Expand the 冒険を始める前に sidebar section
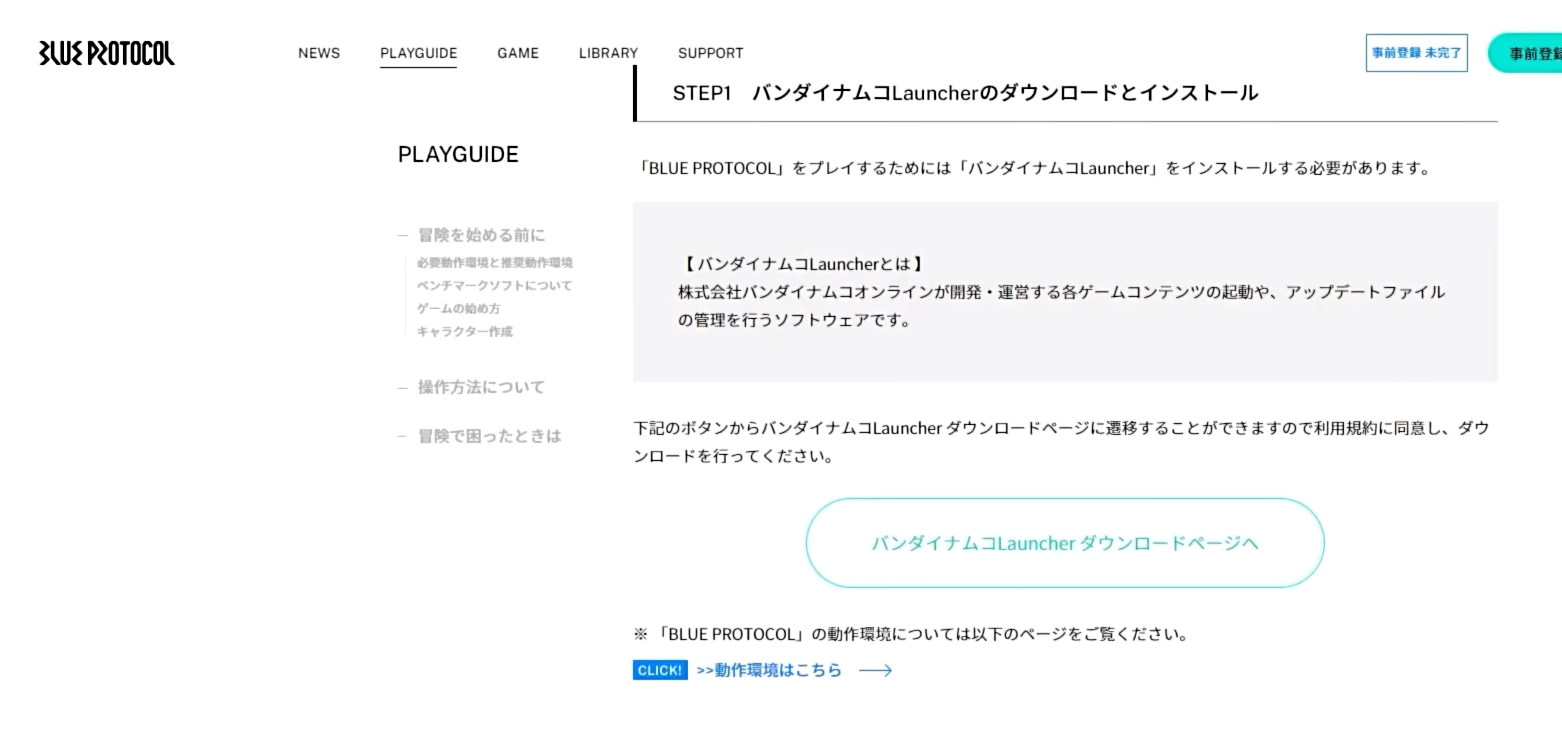Viewport: 1562px width, 729px height. 481,235
